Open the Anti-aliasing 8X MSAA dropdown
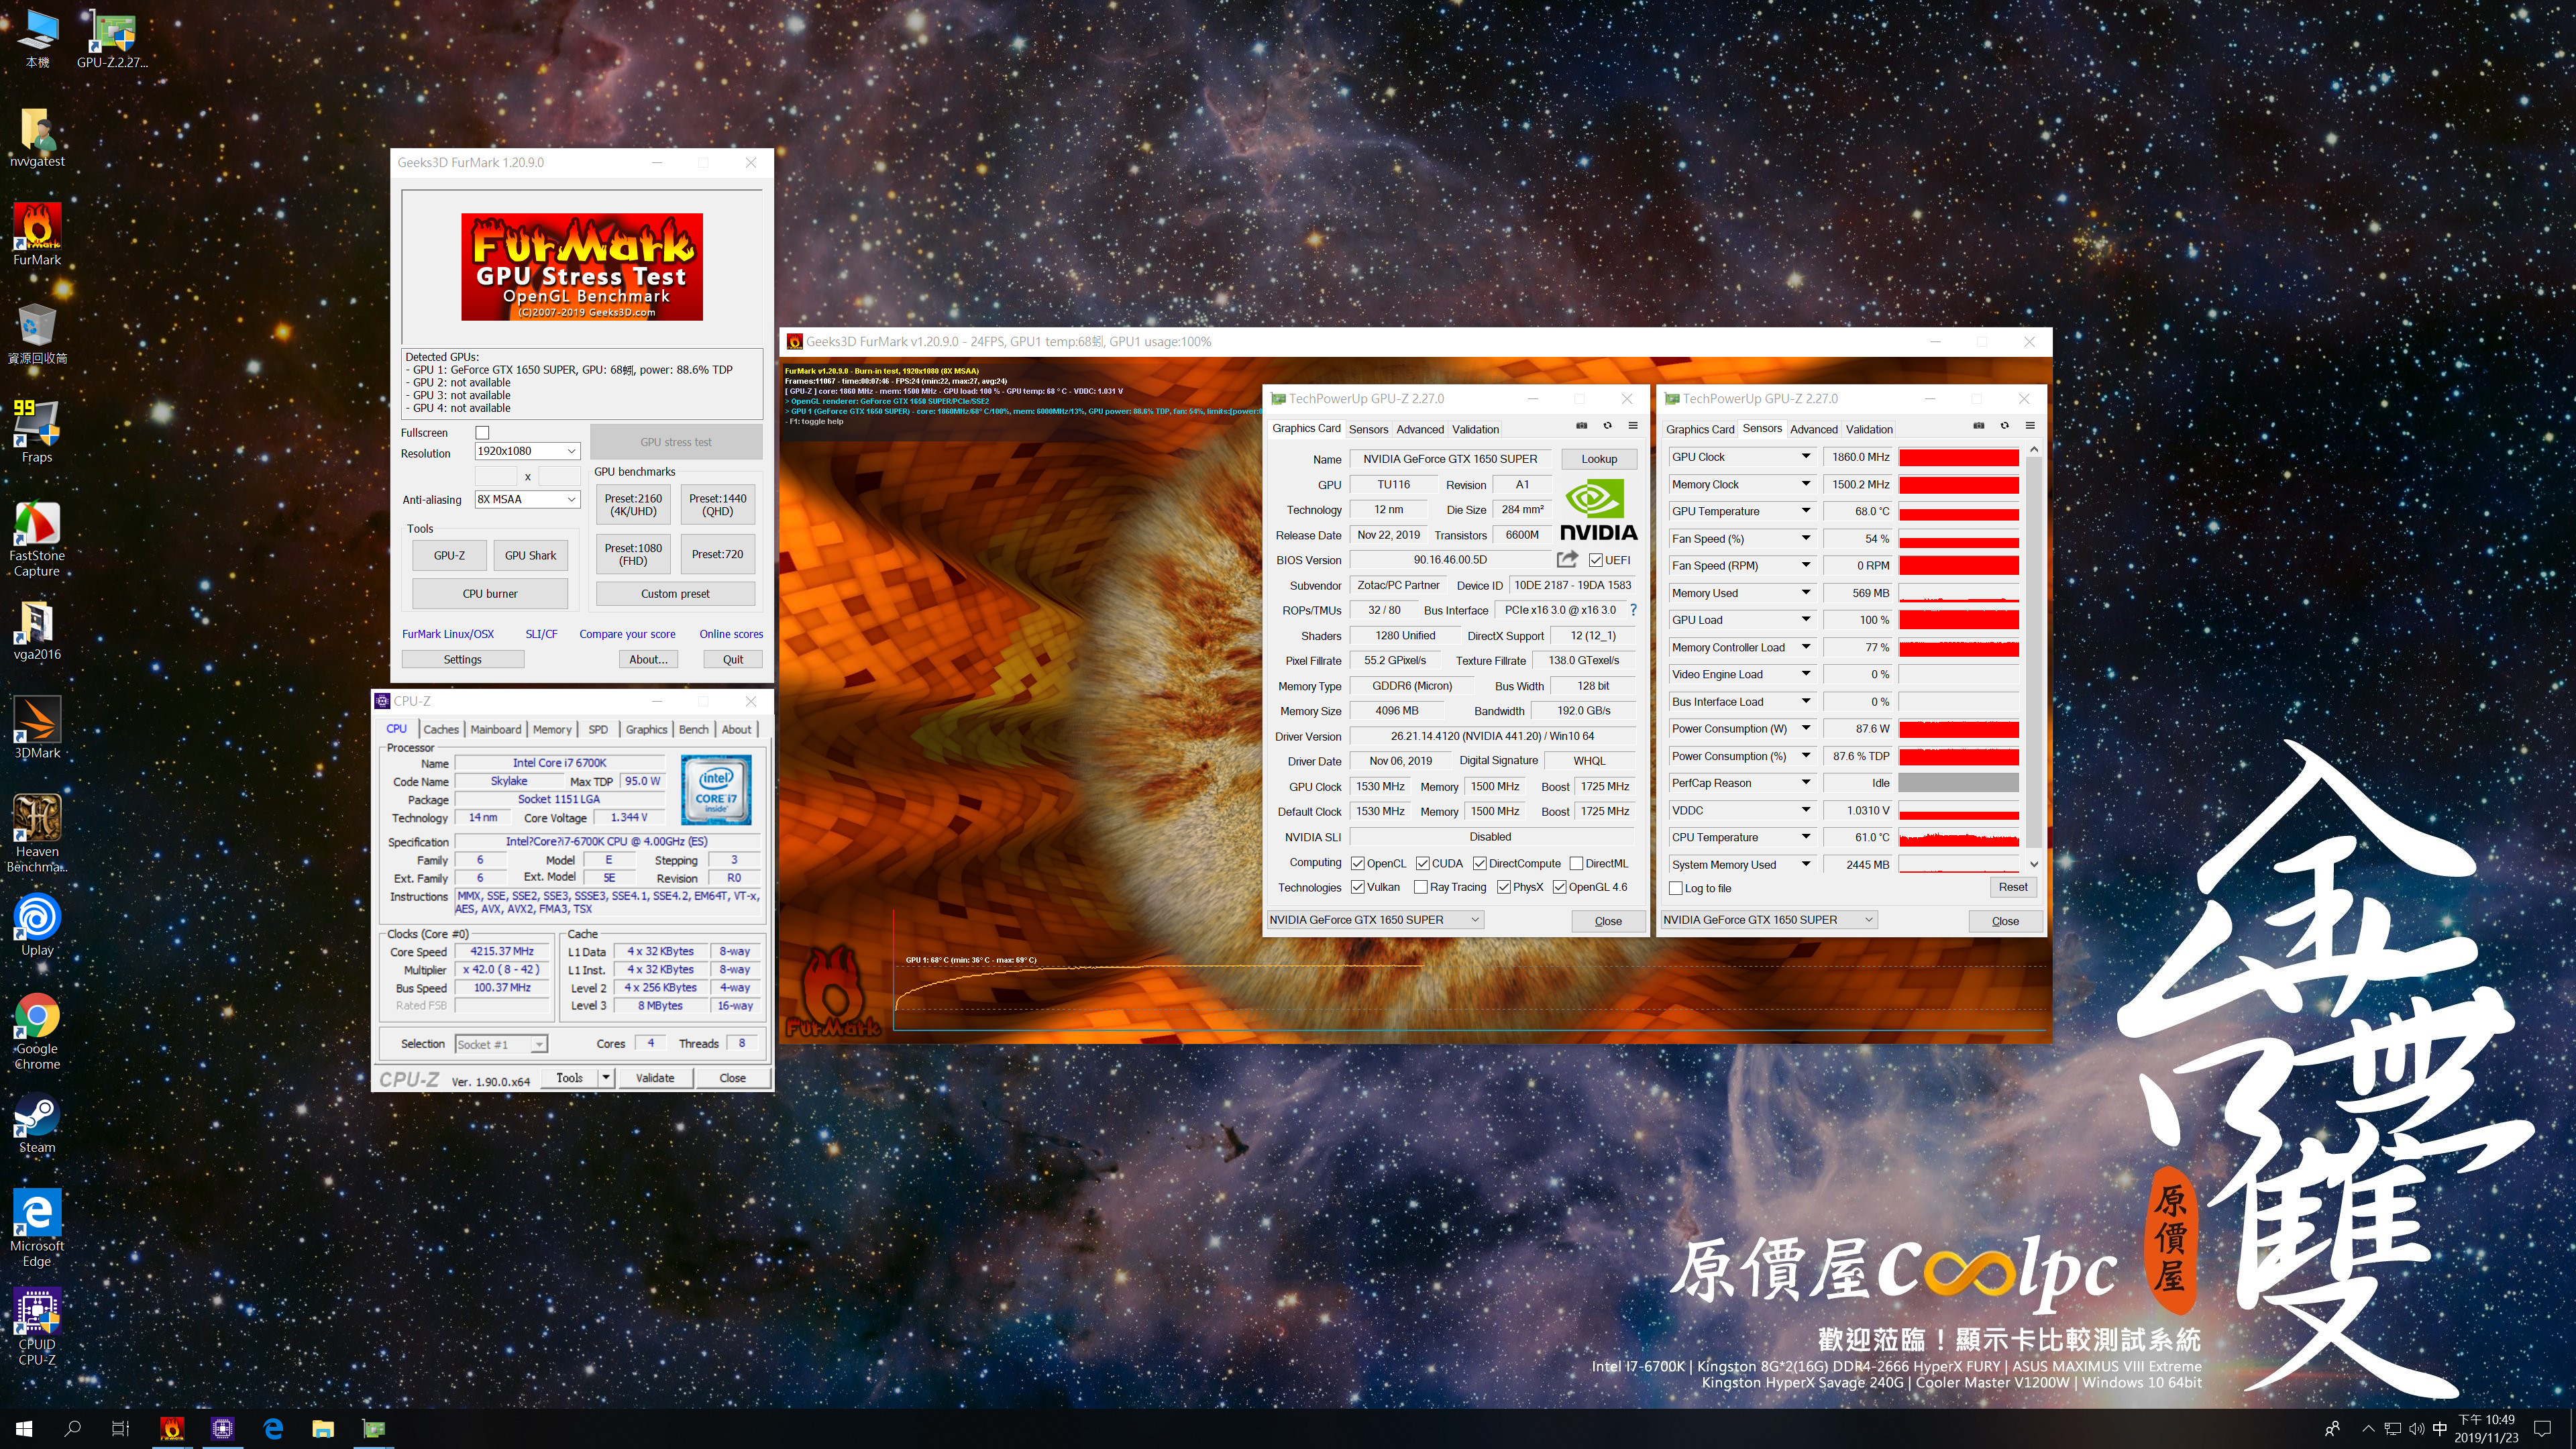The image size is (2576, 1449). click(x=527, y=499)
